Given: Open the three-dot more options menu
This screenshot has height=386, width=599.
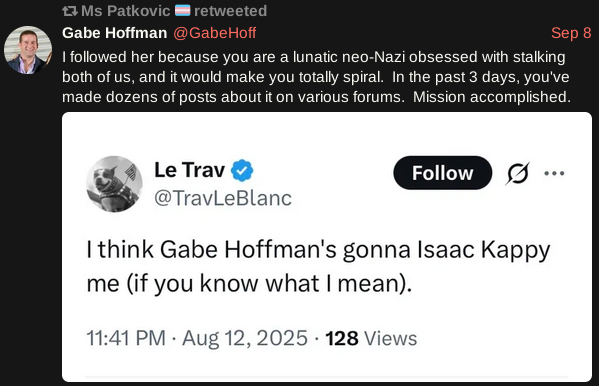Looking at the screenshot, I should [554, 173].
